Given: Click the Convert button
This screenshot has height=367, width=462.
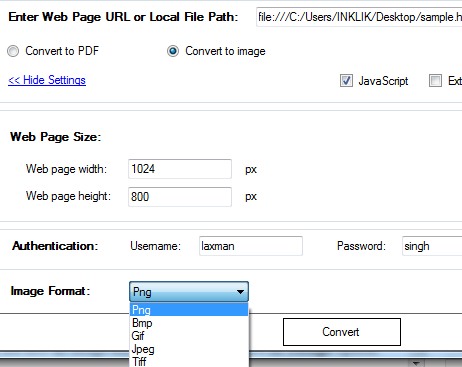Looking at the screenshot, I should point(342,332).
